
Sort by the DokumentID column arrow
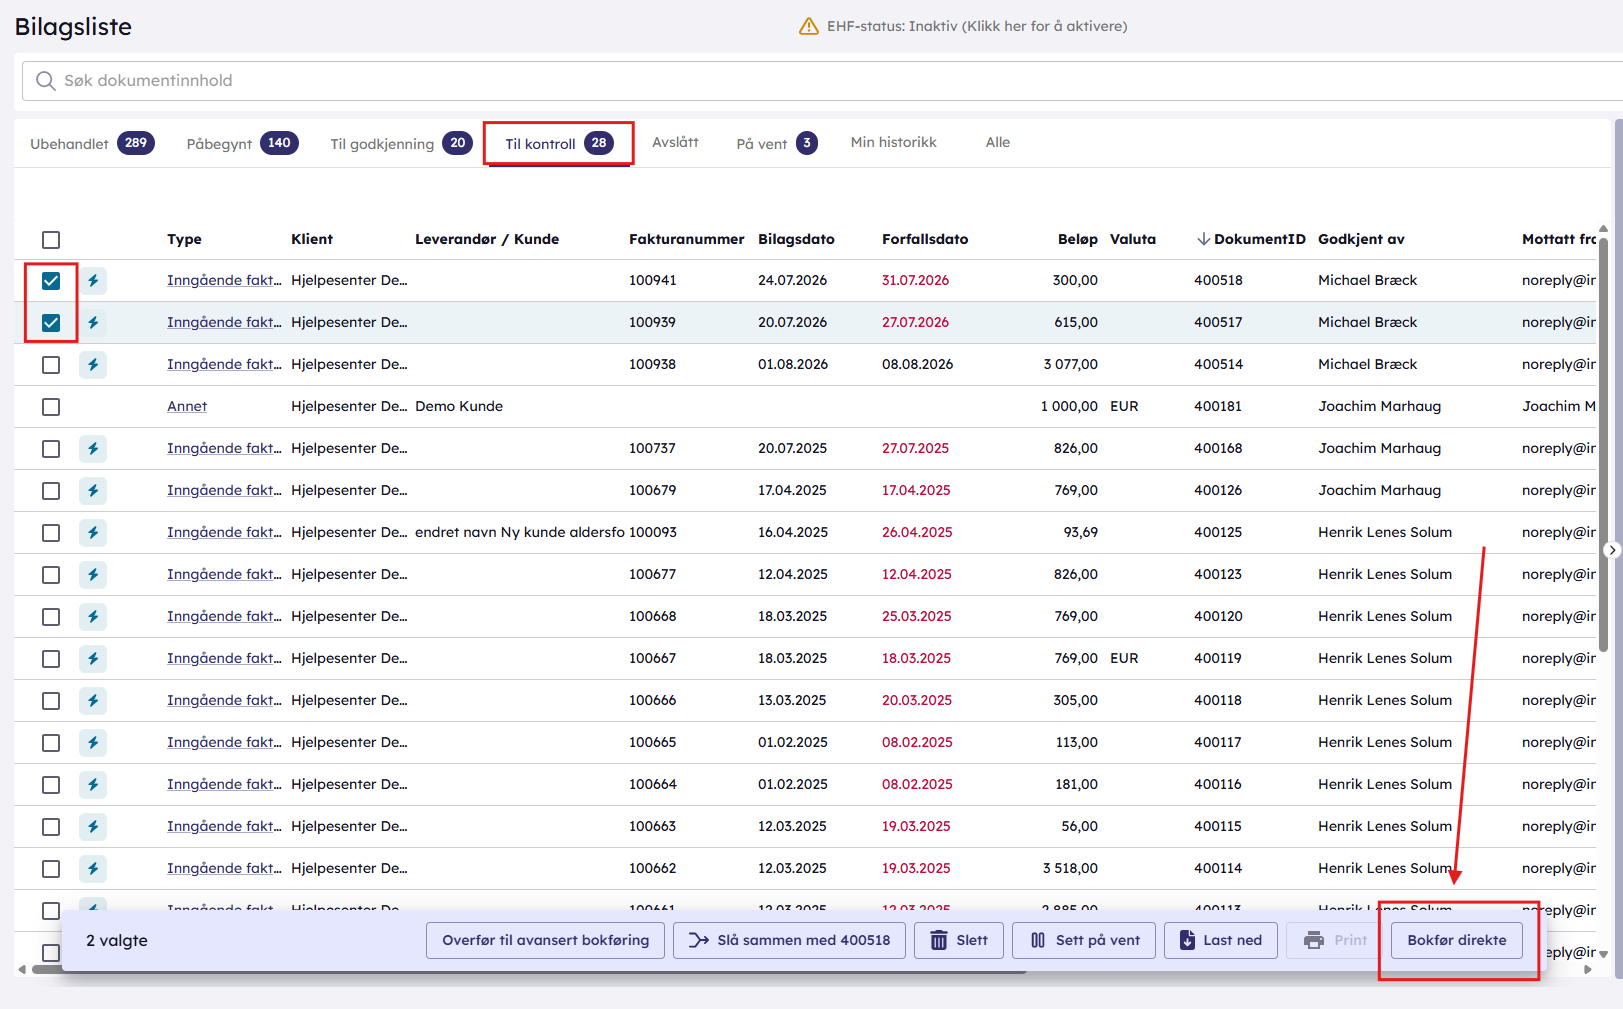(x=1203, y=239)
